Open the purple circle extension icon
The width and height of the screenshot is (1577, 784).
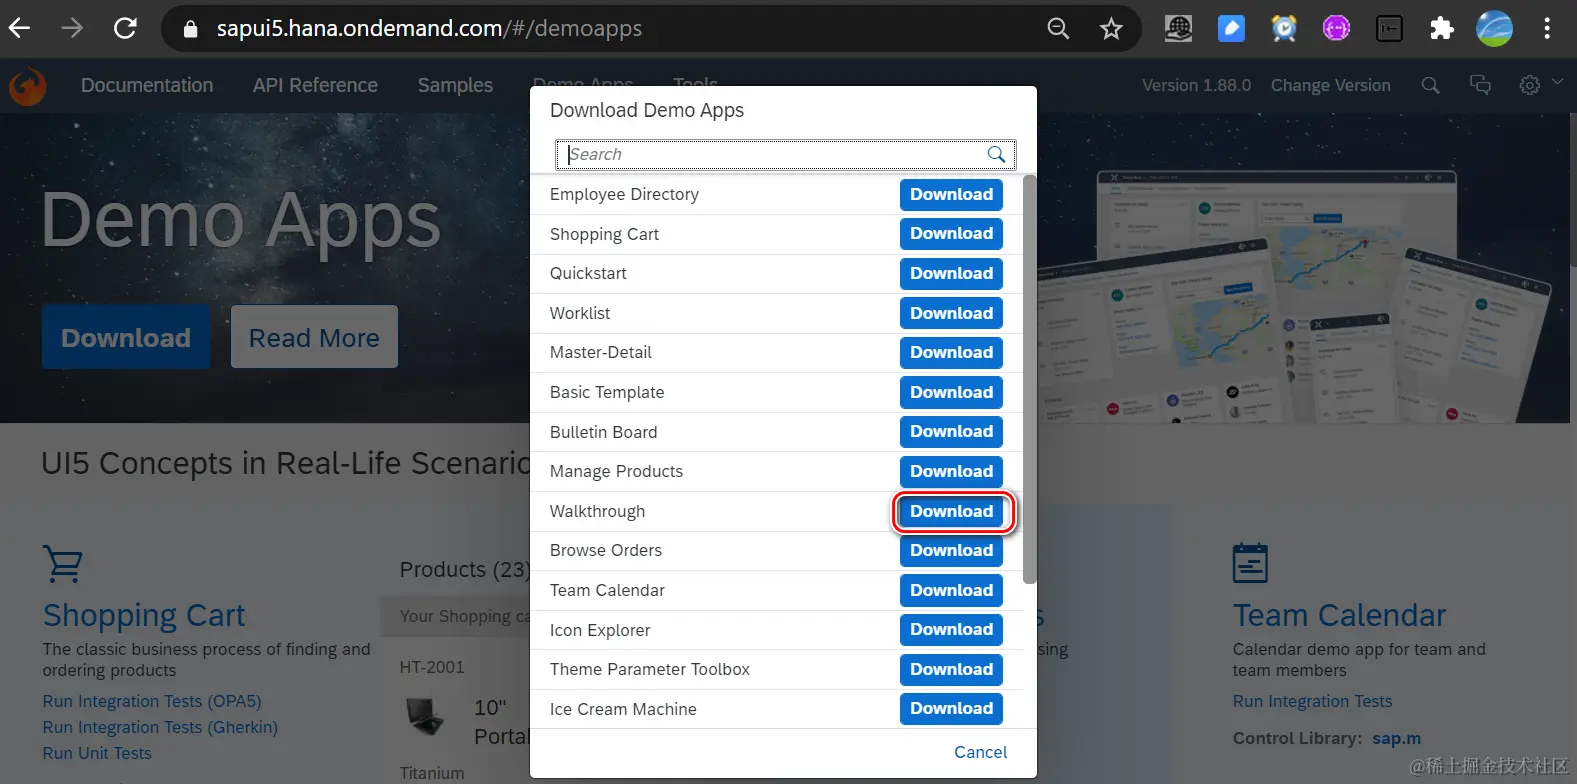(x=1336, y=28)
